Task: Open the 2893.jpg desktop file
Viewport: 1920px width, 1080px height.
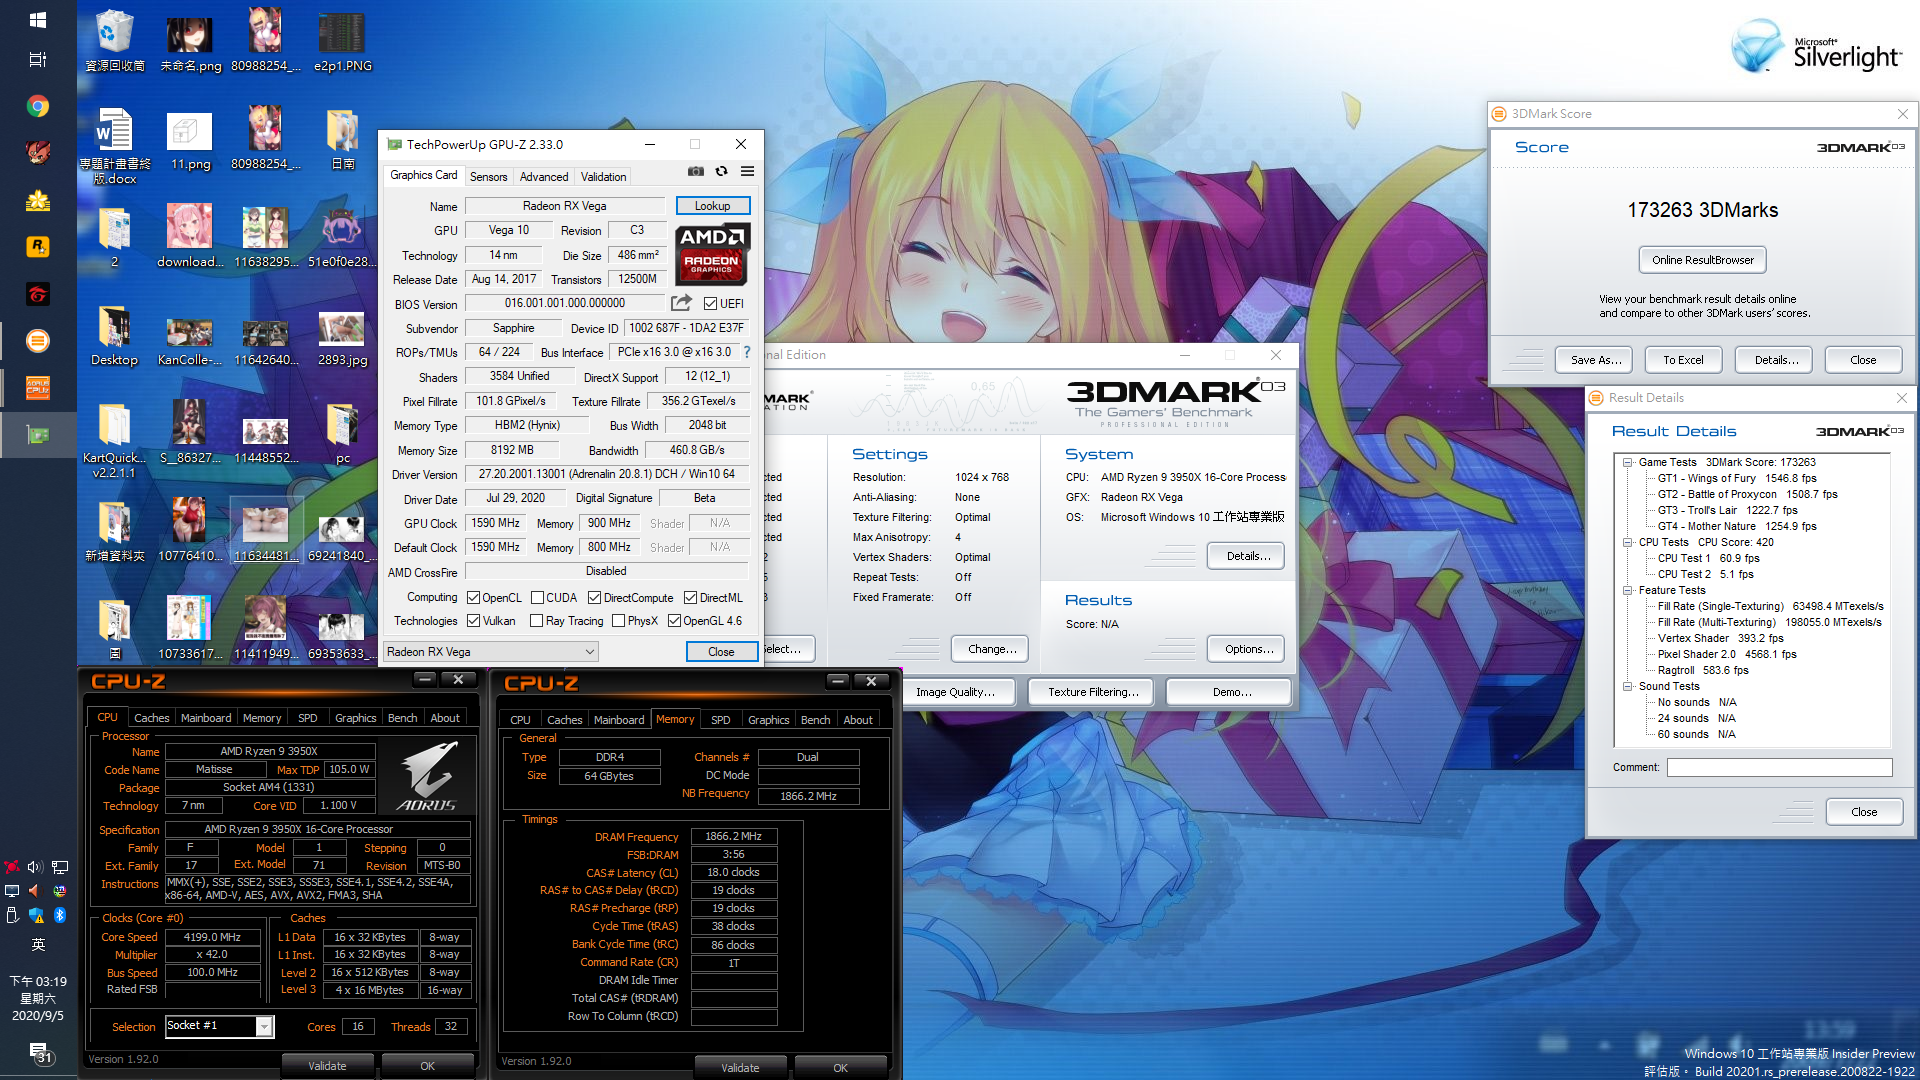Action: (342, 338)
